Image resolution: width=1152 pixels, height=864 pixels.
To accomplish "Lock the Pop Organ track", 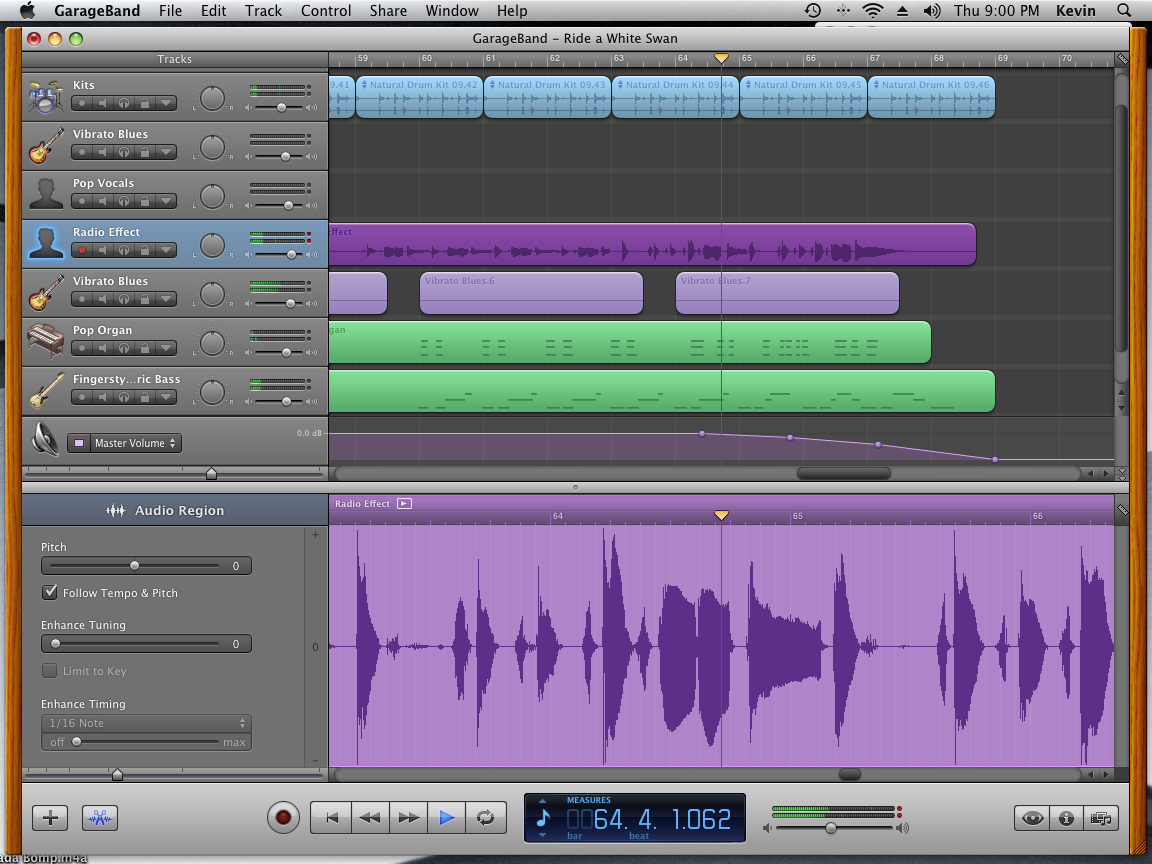I will coord(145,348).
